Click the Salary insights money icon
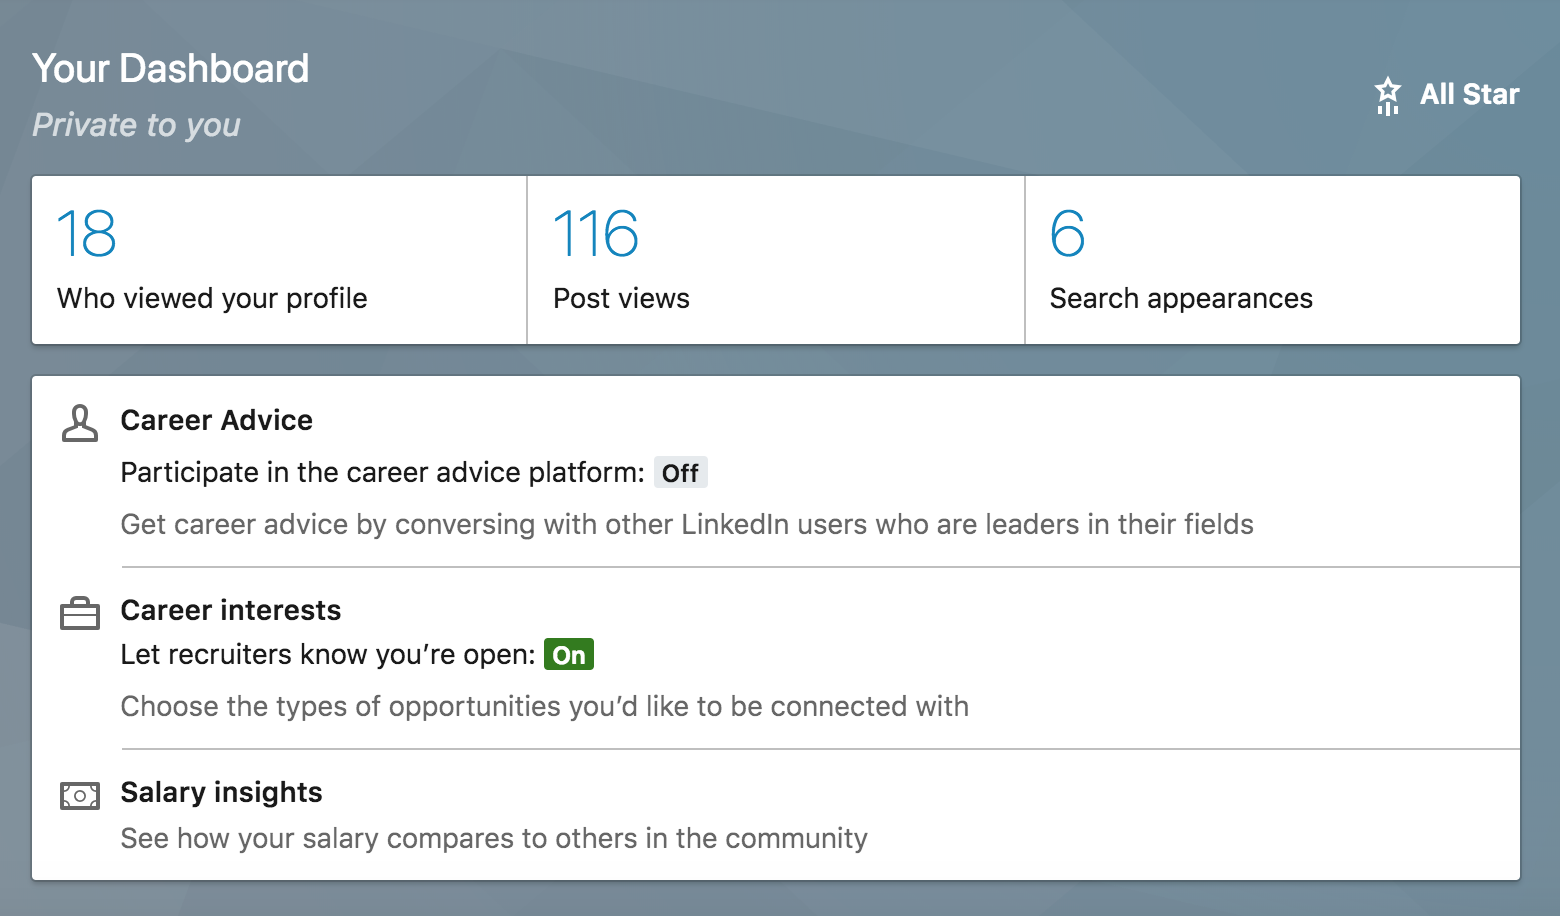Viewport: 1560px width, 916px height. 80,796
